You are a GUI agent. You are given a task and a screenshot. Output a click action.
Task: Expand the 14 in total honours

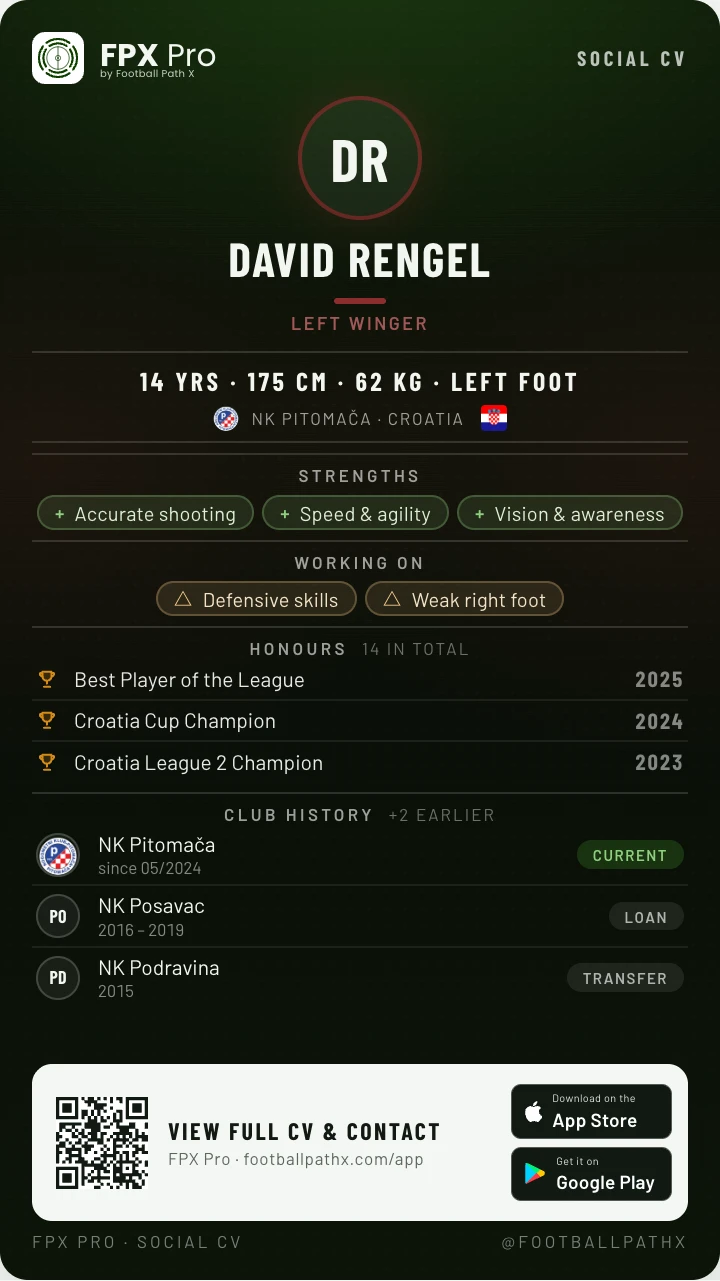click(x=415, y=649)
